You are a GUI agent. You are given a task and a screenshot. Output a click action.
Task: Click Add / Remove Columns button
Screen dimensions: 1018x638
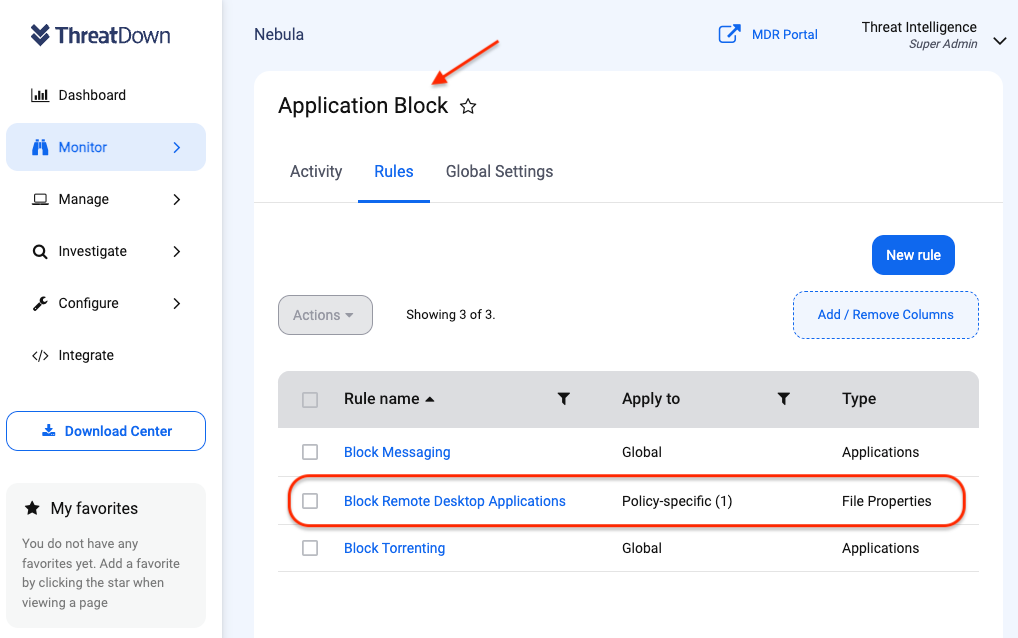point(886,315)
